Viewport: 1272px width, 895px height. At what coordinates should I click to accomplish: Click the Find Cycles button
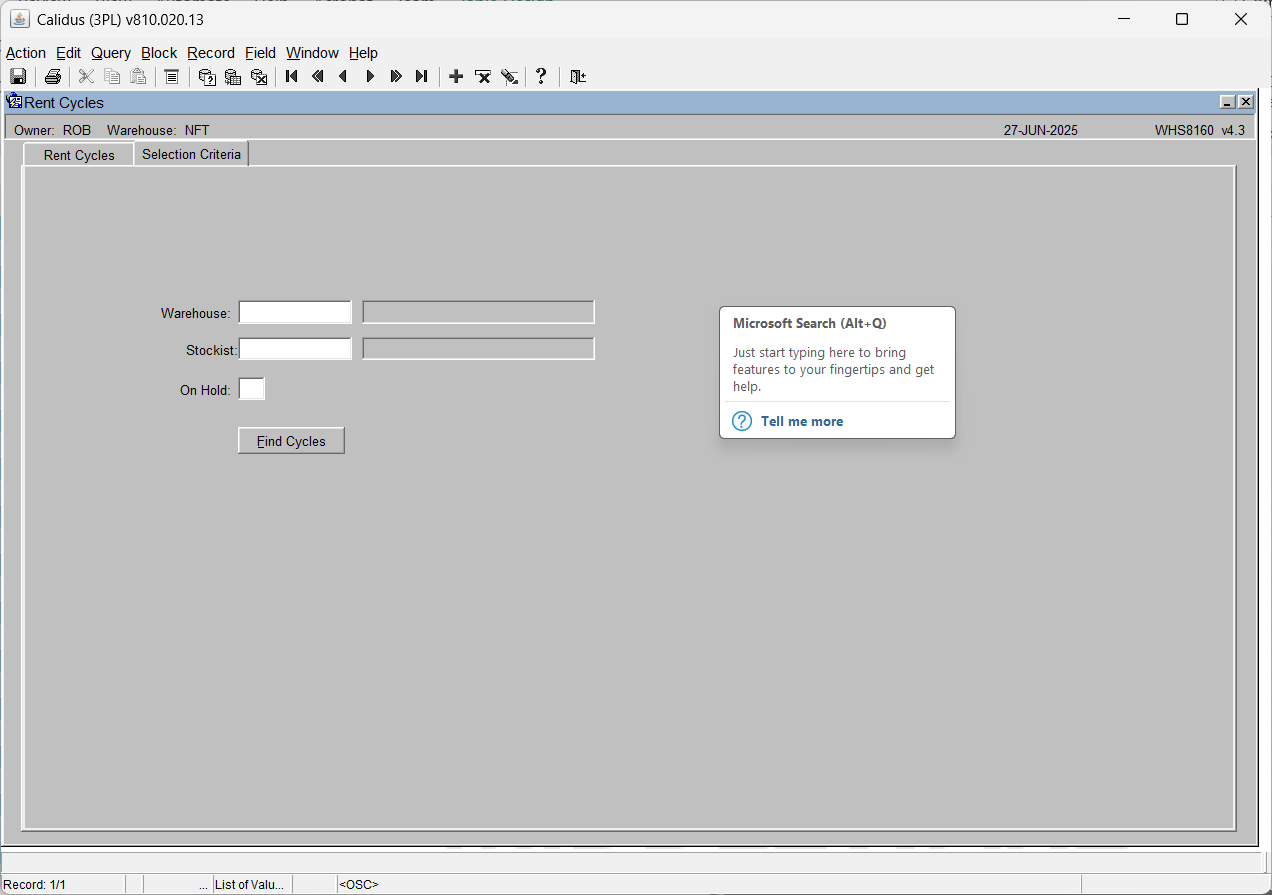[x=291, y=441]
